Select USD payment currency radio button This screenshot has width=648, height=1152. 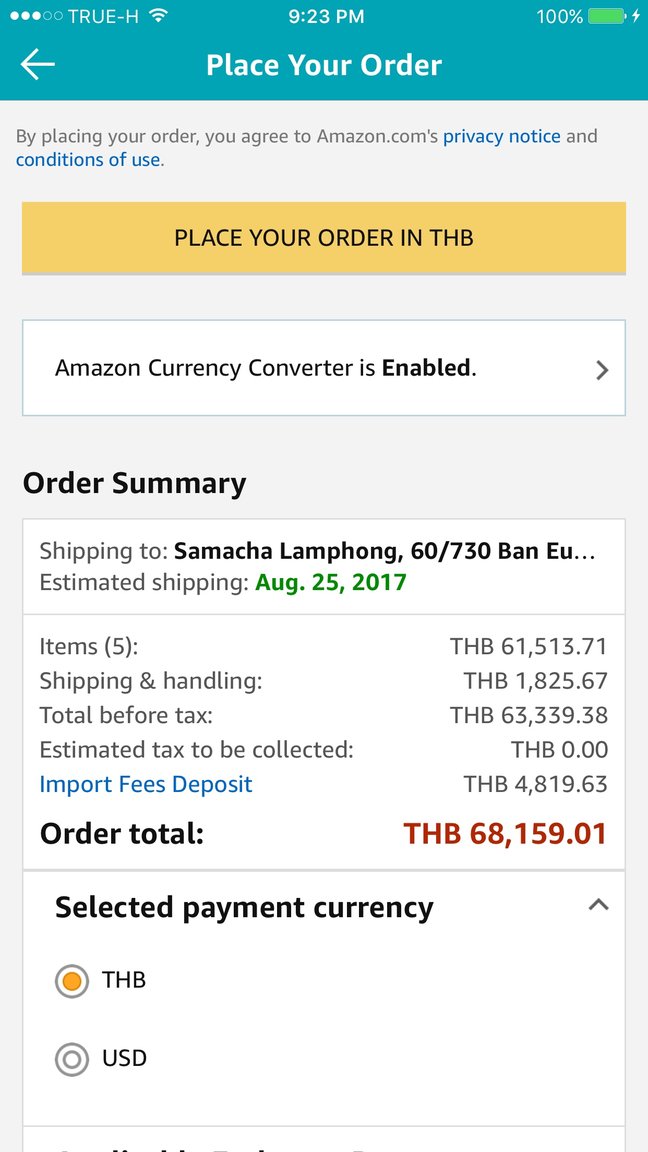click(72, 1059)
